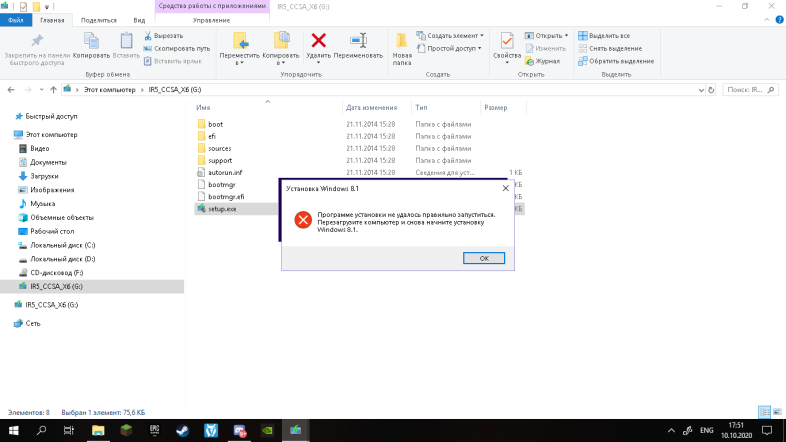Click the blue Help icon
This screenshot has width=786, height=442.
(x=779, y=20)
